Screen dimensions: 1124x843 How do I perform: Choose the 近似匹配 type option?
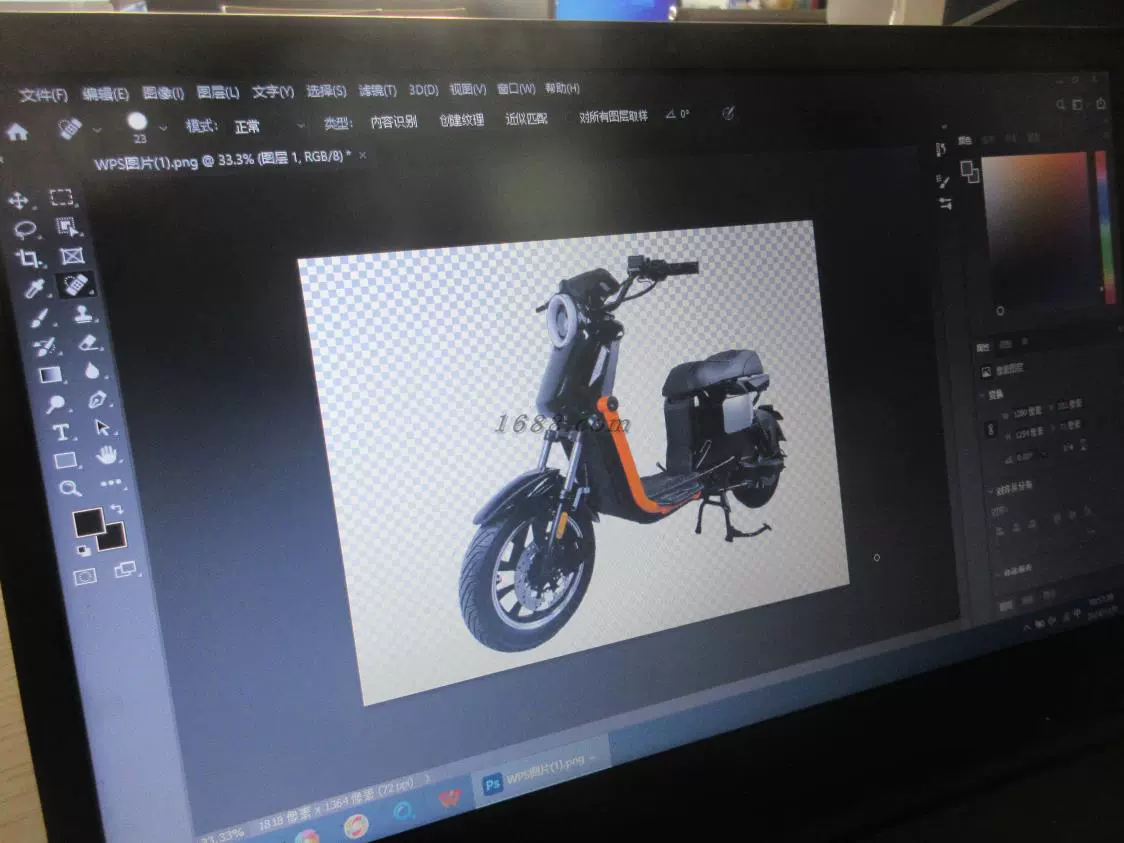526,118
